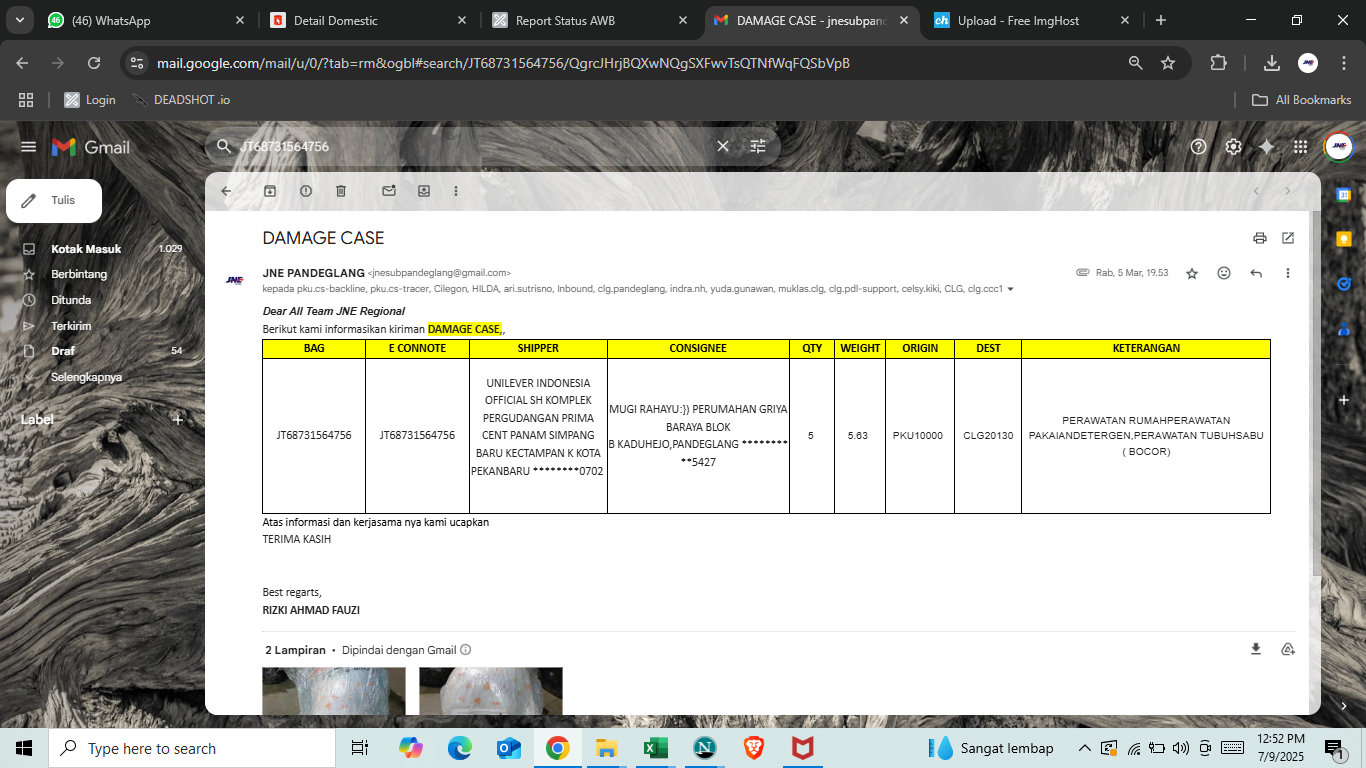Save all attachments to Drive
Screen dimensions: 1366x768
1287,649
